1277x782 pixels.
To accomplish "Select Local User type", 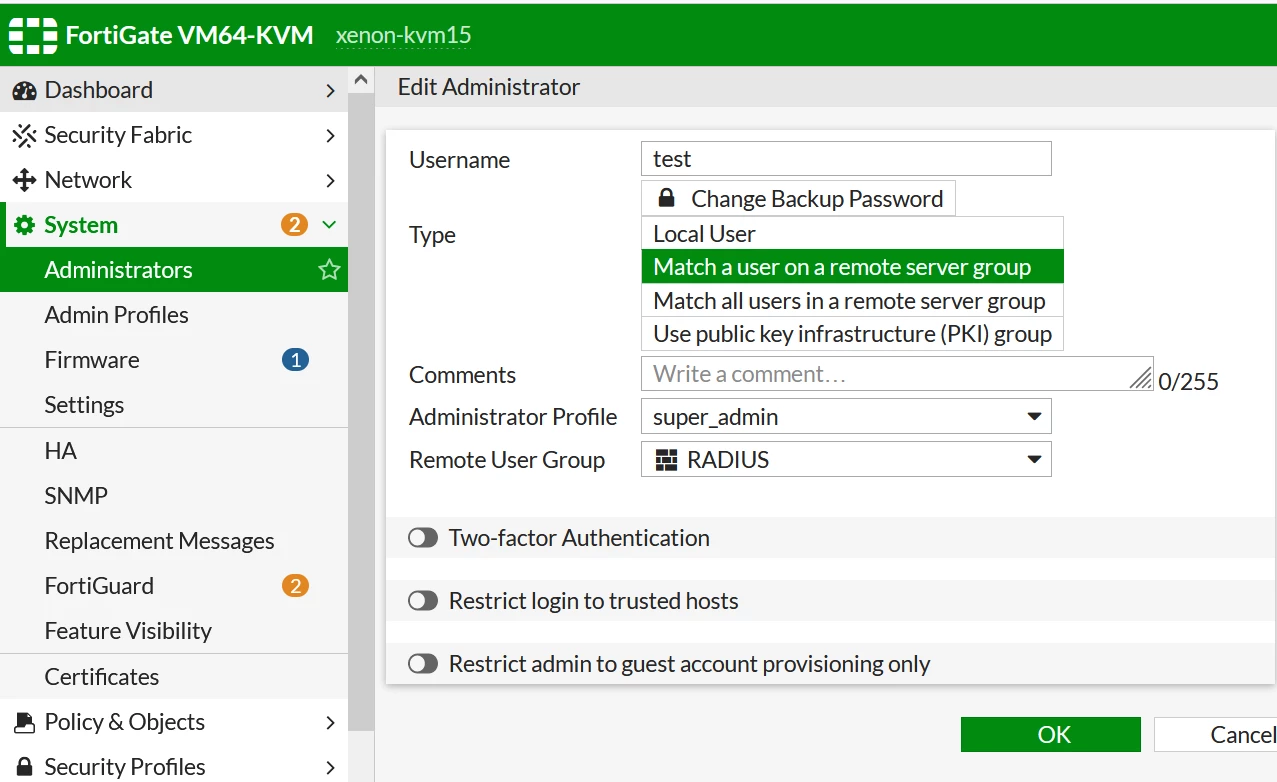I will [x=852, y=234].
